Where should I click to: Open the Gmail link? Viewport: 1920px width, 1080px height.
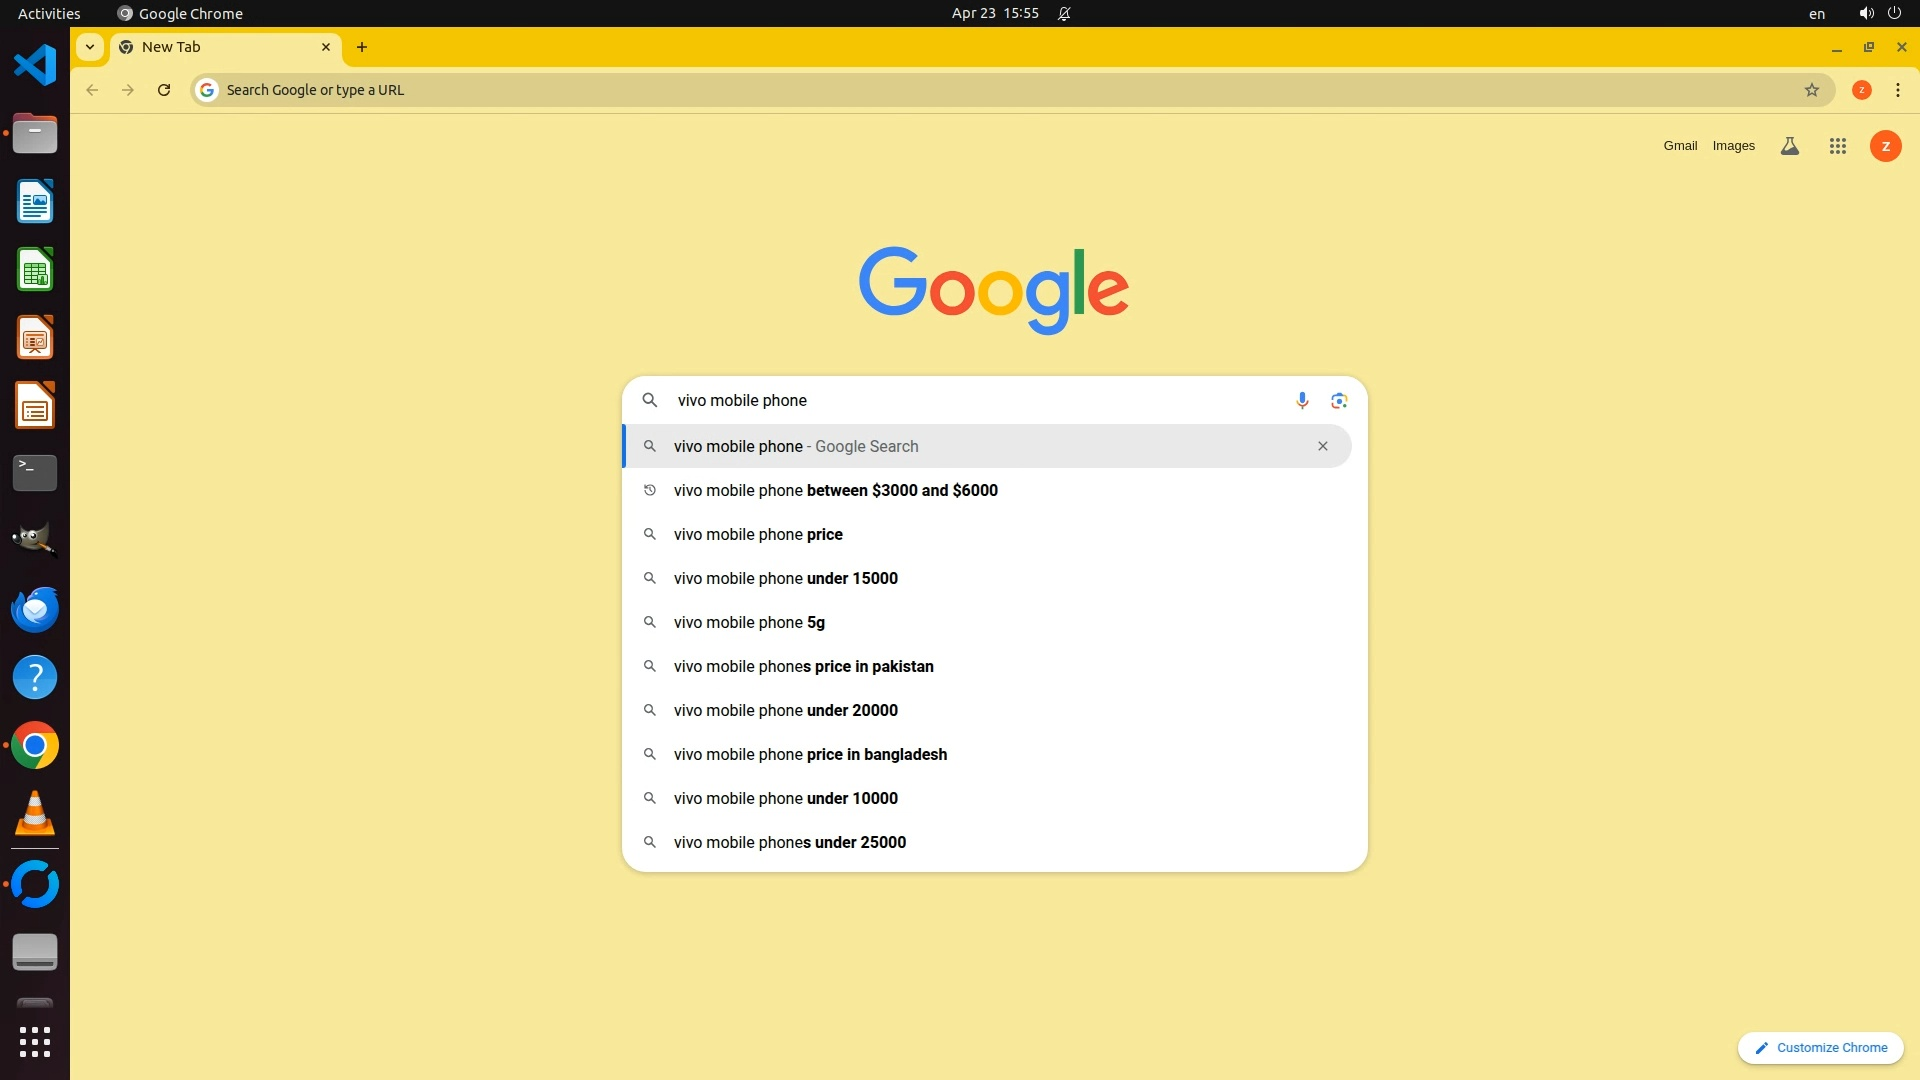pos(1680,146)
